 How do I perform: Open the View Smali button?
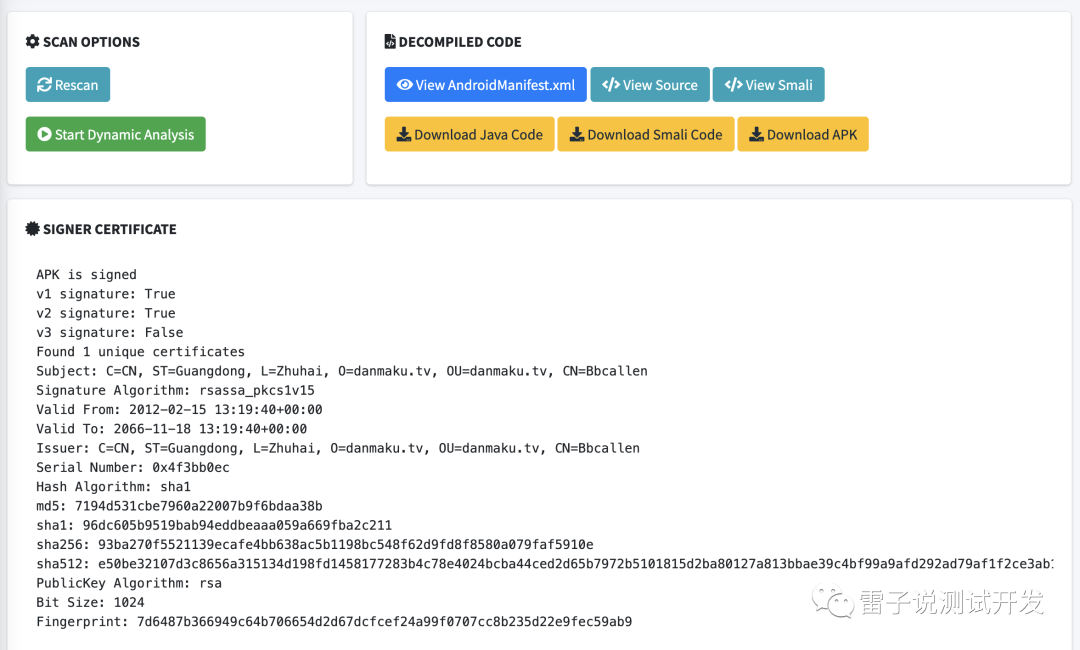click(x=768, y=85)
